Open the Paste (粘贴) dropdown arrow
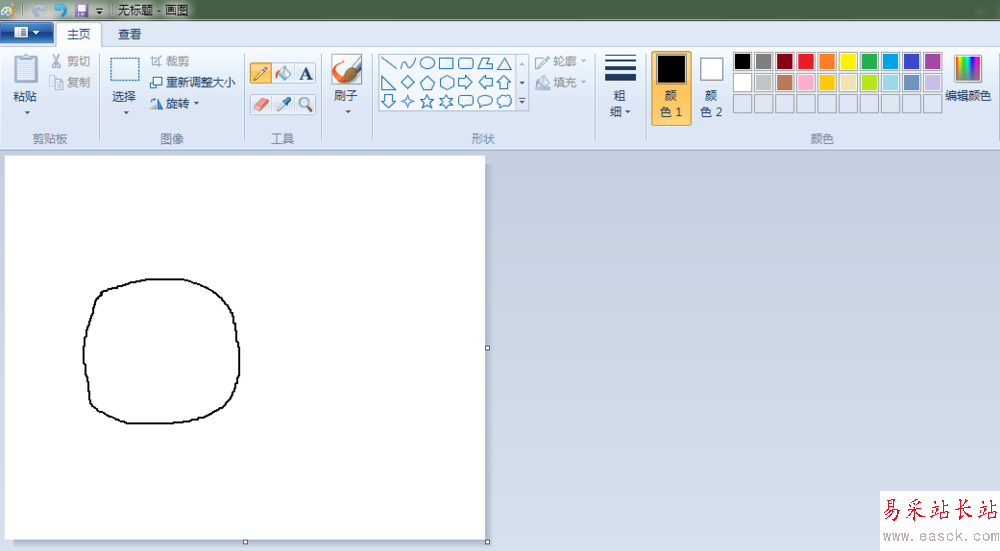 point(27,113)
